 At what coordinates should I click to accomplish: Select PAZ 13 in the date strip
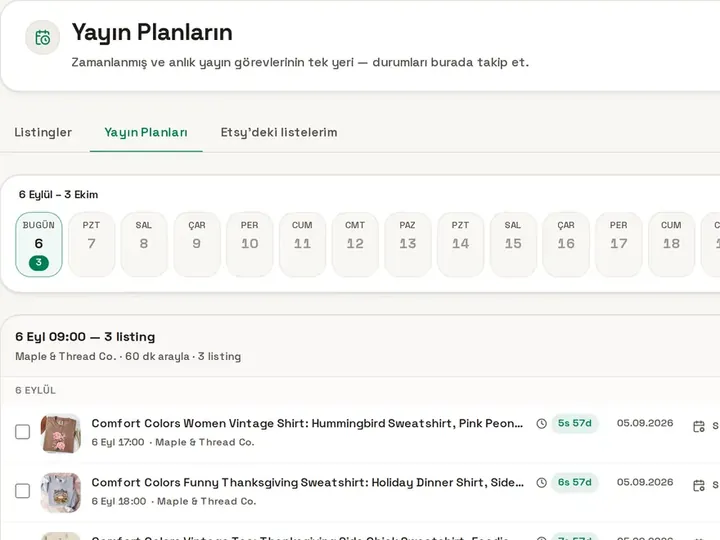[407, 244]
